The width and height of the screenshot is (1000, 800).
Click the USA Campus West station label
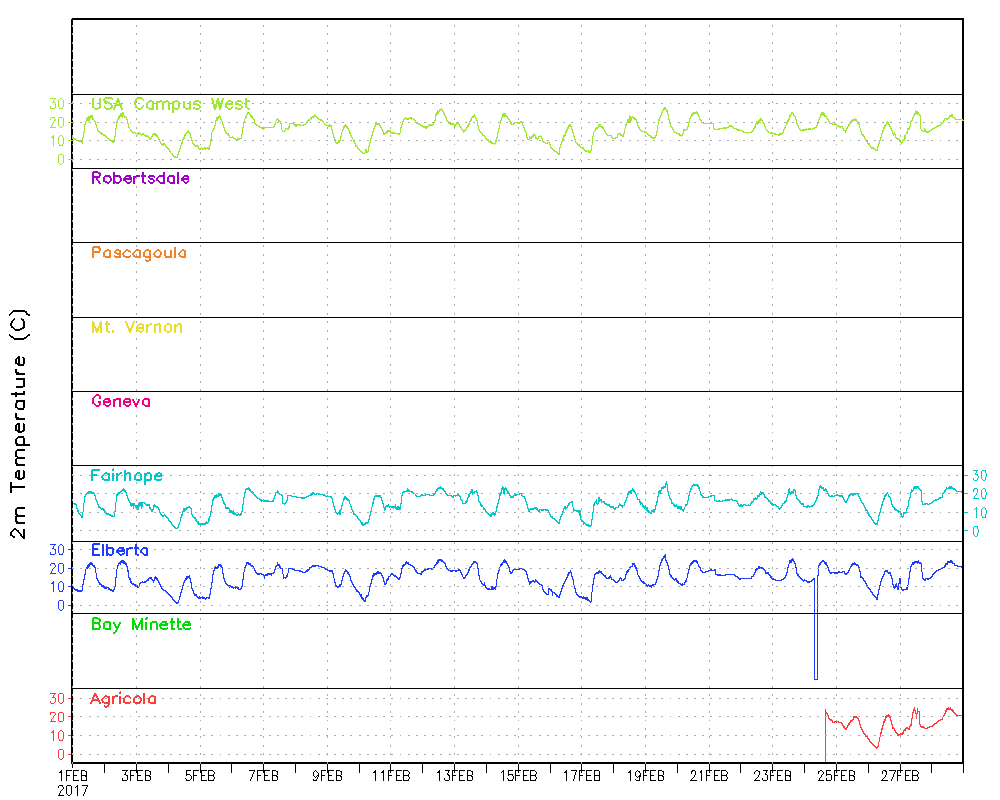pyautogui.click(x=170, y=104)
